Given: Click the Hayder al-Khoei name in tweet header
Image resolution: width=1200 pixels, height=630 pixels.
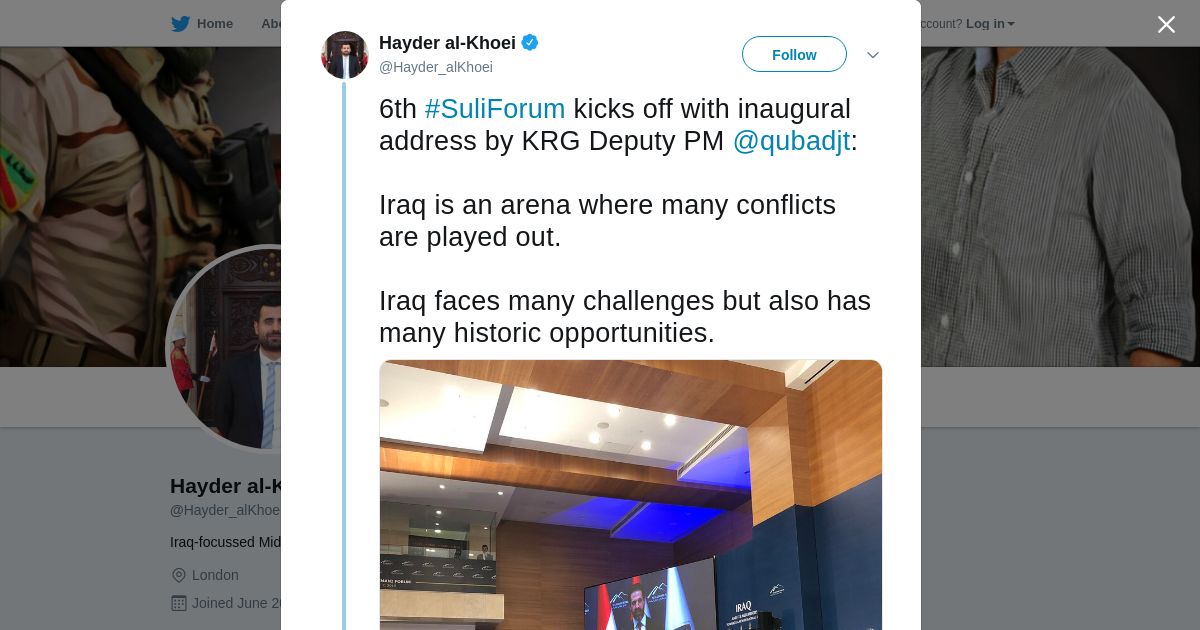Looking at the screenshot, I should coord(447,43).
